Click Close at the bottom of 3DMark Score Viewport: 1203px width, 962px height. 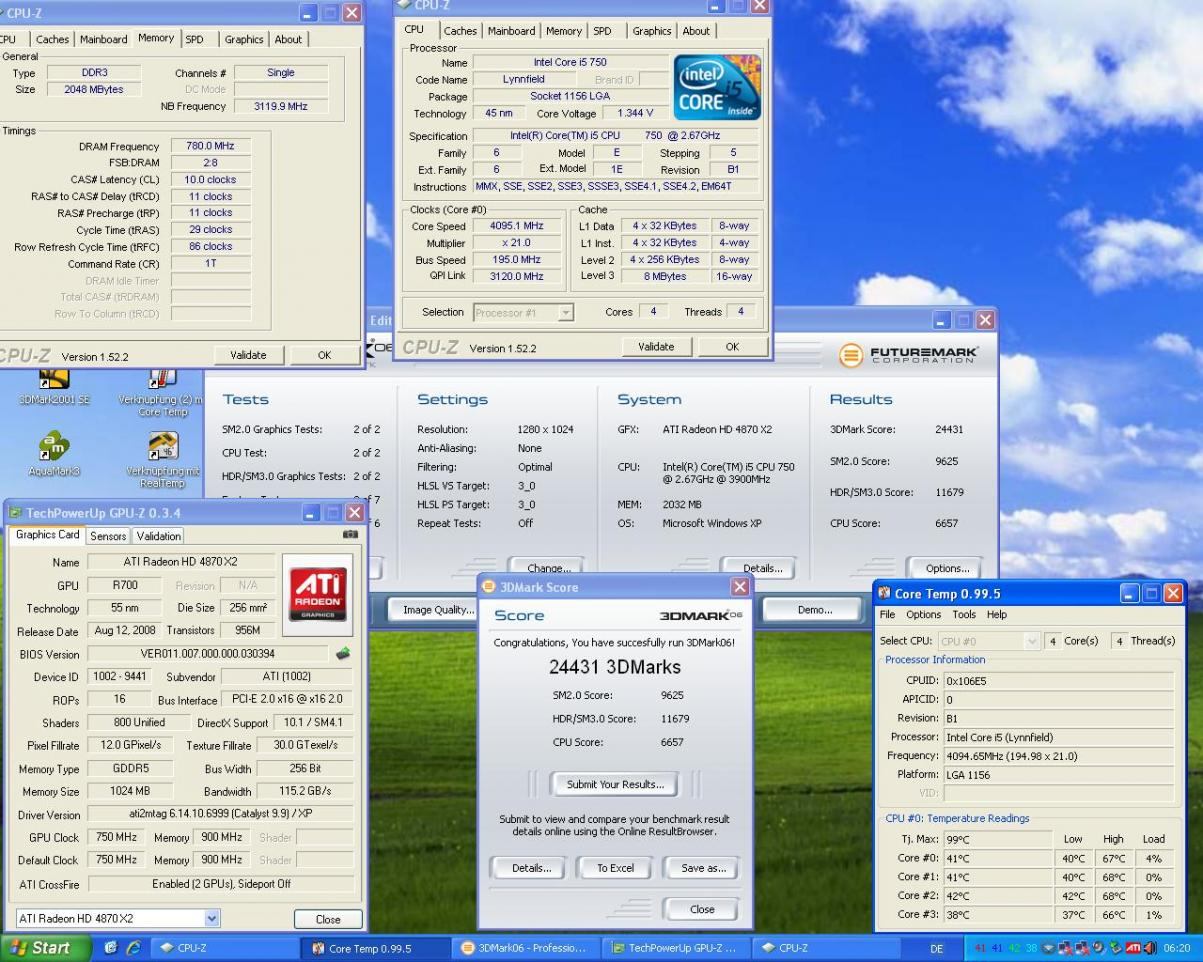[x=702, y=909]
